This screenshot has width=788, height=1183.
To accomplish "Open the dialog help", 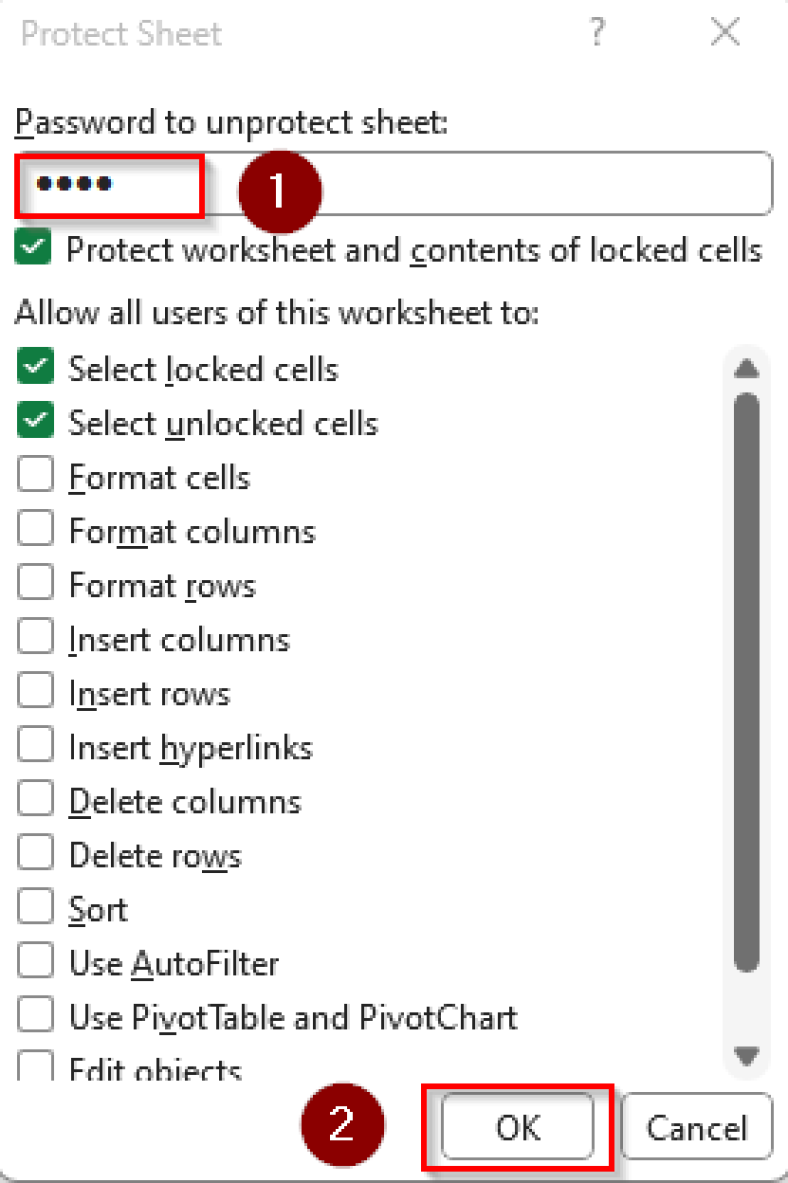I will (597, 33).
